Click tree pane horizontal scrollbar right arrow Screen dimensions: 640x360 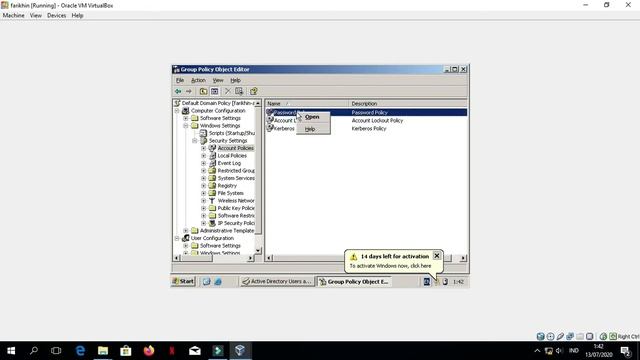click(x=250, y=258)
